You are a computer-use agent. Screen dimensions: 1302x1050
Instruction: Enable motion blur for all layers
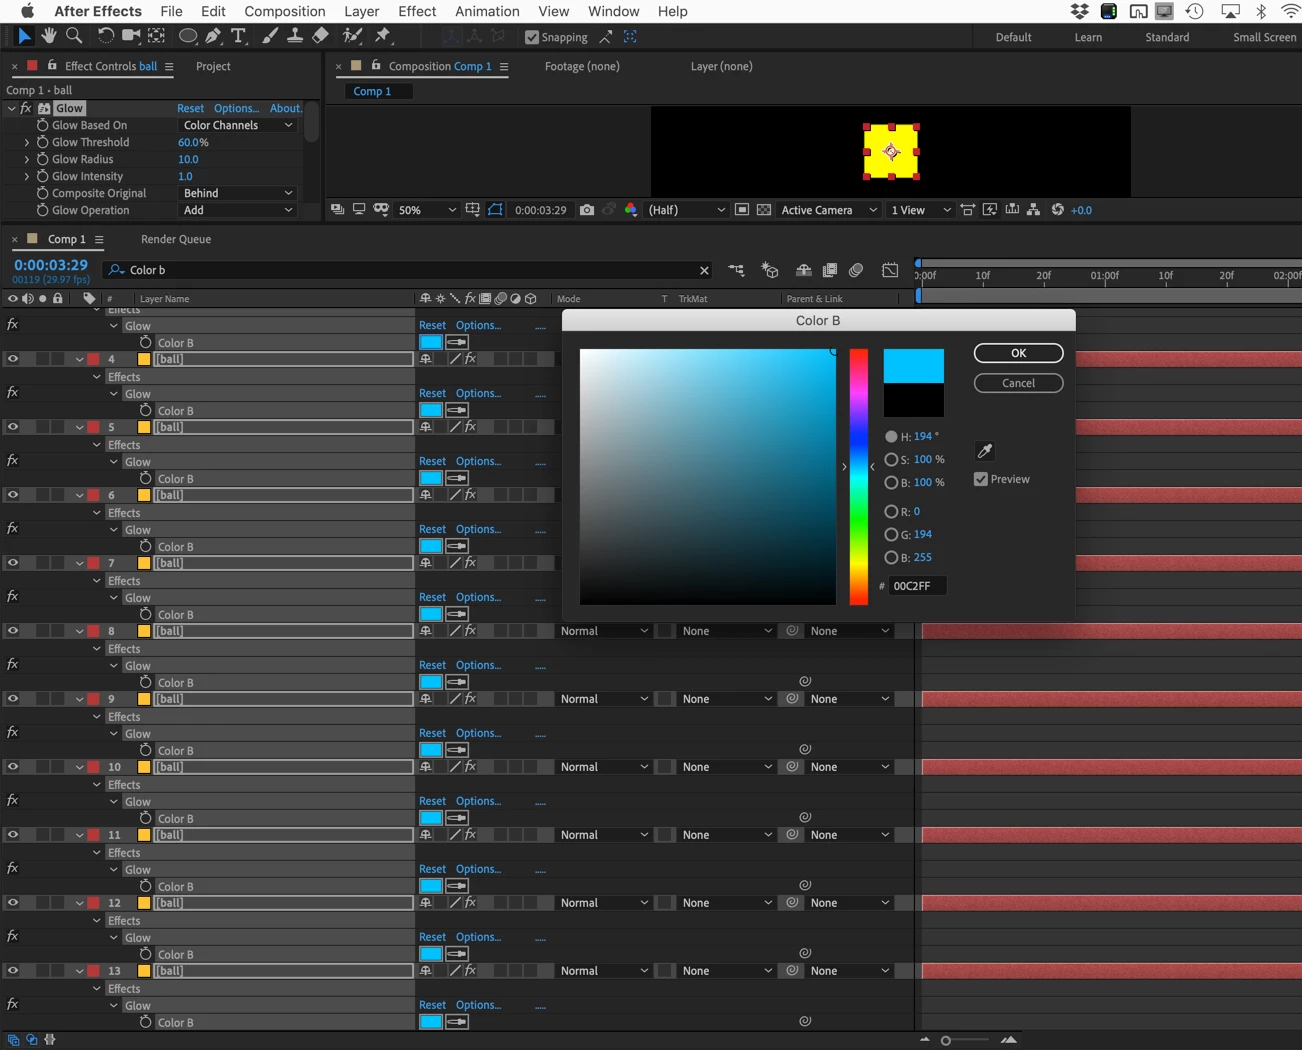tap(856, 270)
